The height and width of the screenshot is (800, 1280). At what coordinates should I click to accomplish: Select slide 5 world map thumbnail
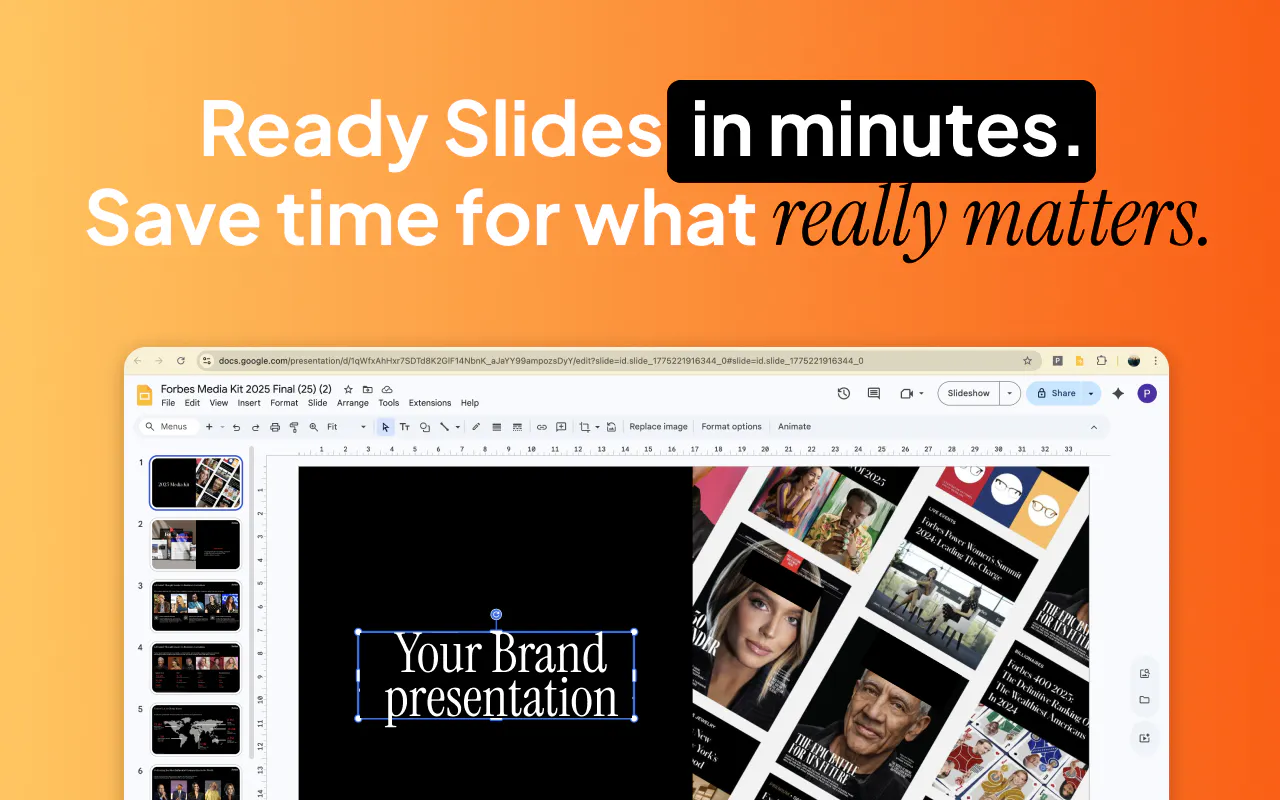196,730
